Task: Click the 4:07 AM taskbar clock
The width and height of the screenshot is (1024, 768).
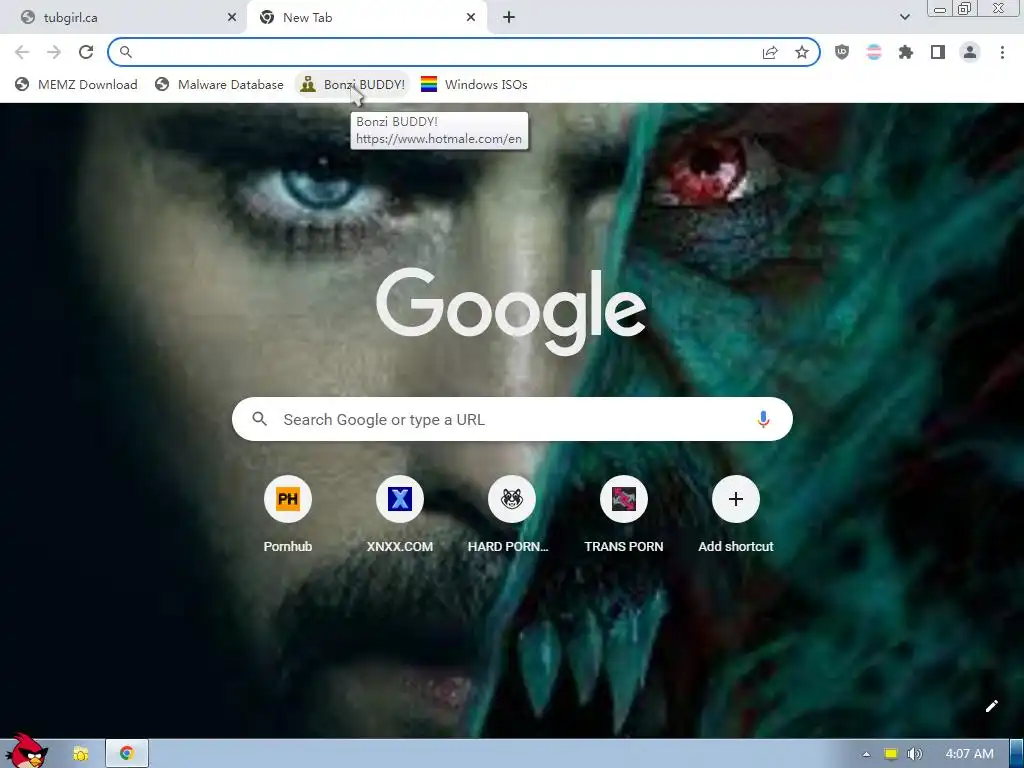Action: [969, 754]
